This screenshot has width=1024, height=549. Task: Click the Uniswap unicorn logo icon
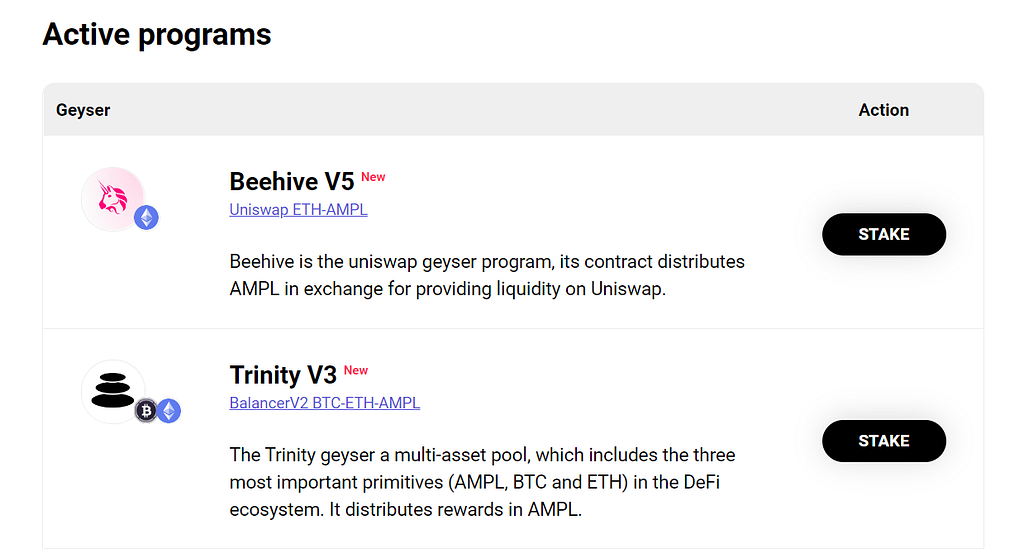click(112, 198)
